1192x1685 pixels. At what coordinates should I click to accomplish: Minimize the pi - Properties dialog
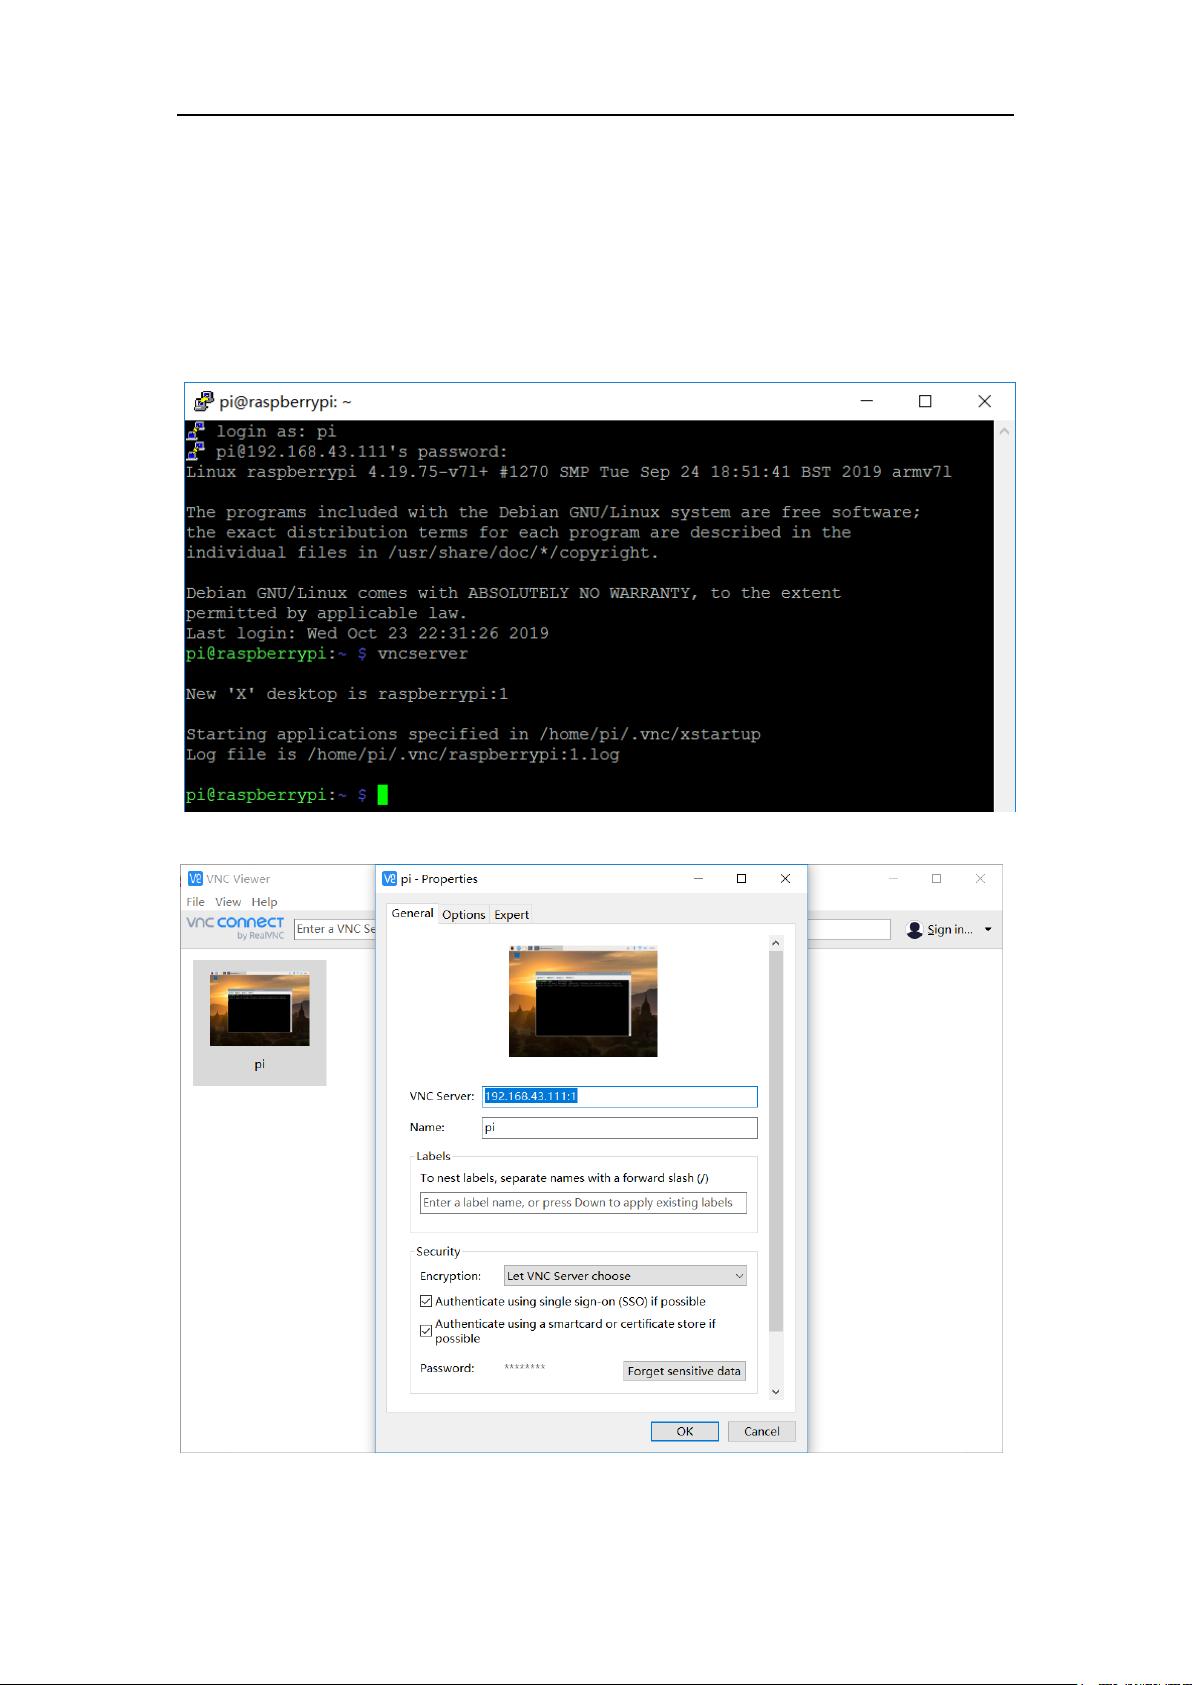[x=698, y=879]
